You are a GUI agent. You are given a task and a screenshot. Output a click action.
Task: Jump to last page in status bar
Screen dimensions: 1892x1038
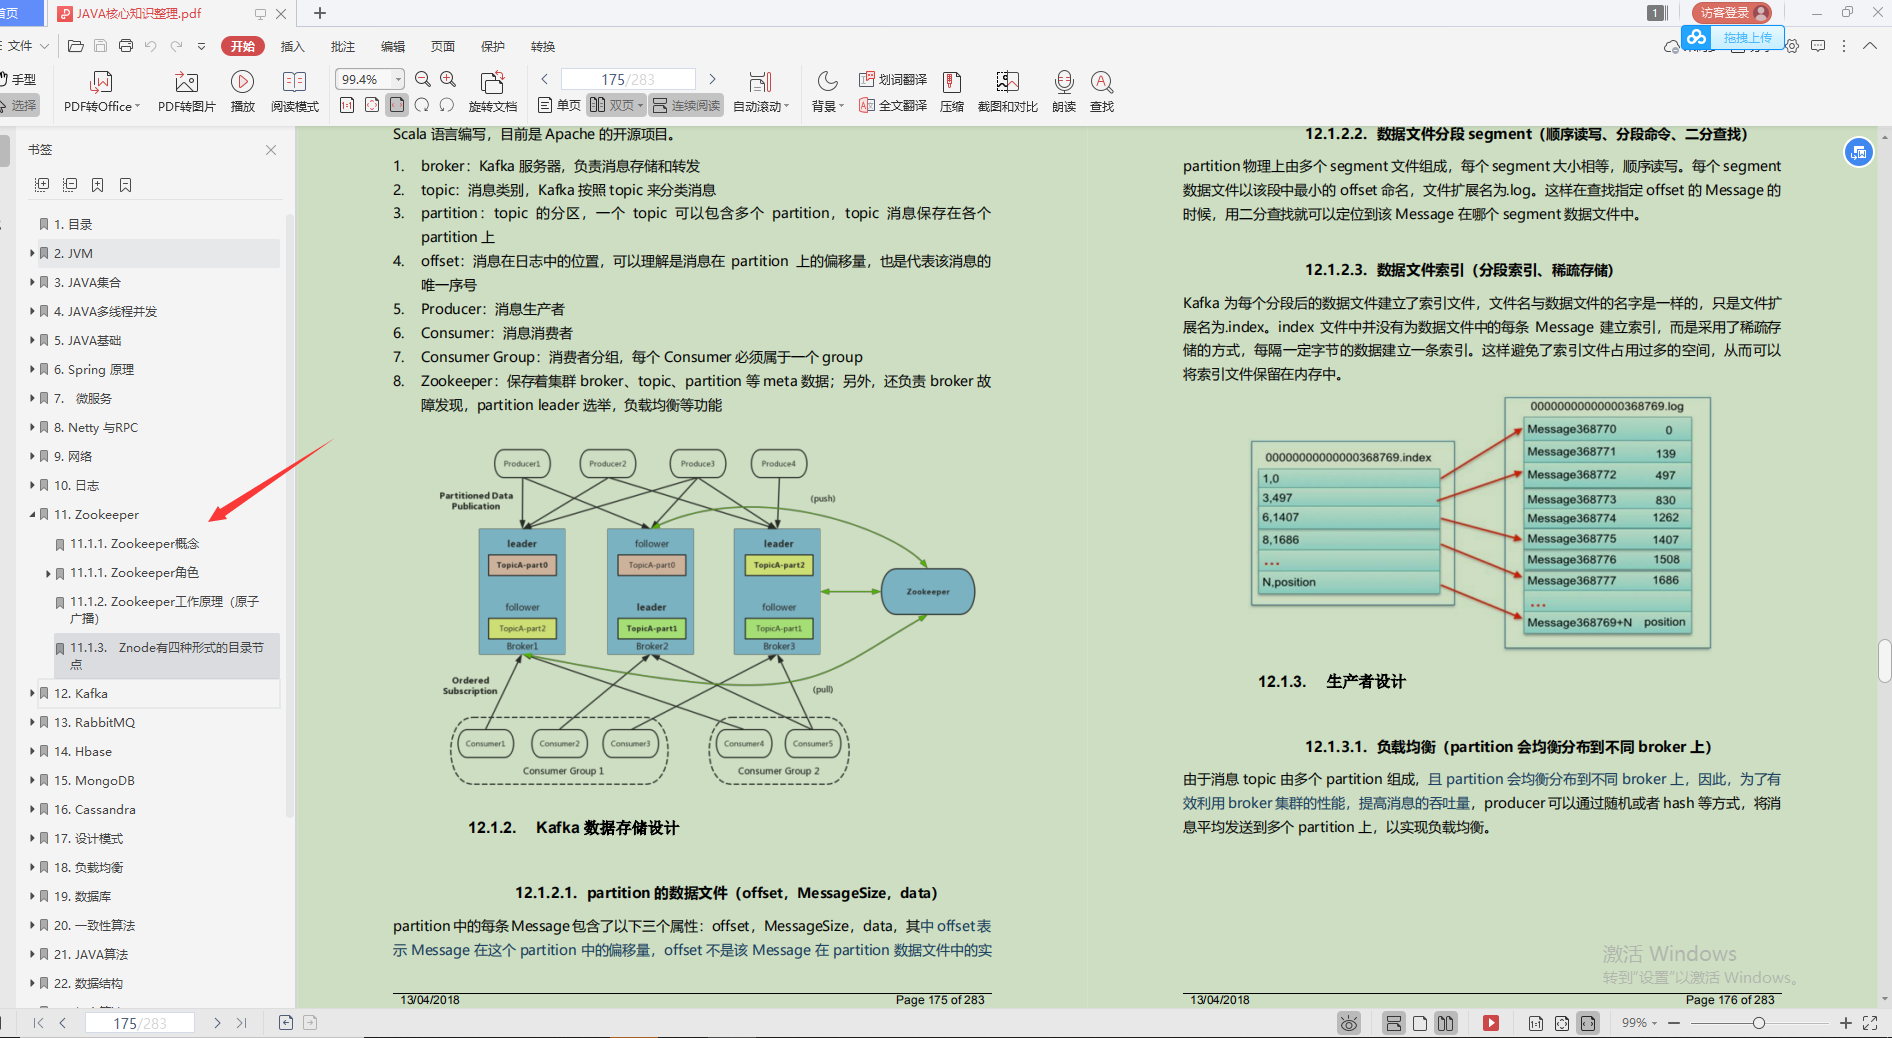tap(241, 1023)
